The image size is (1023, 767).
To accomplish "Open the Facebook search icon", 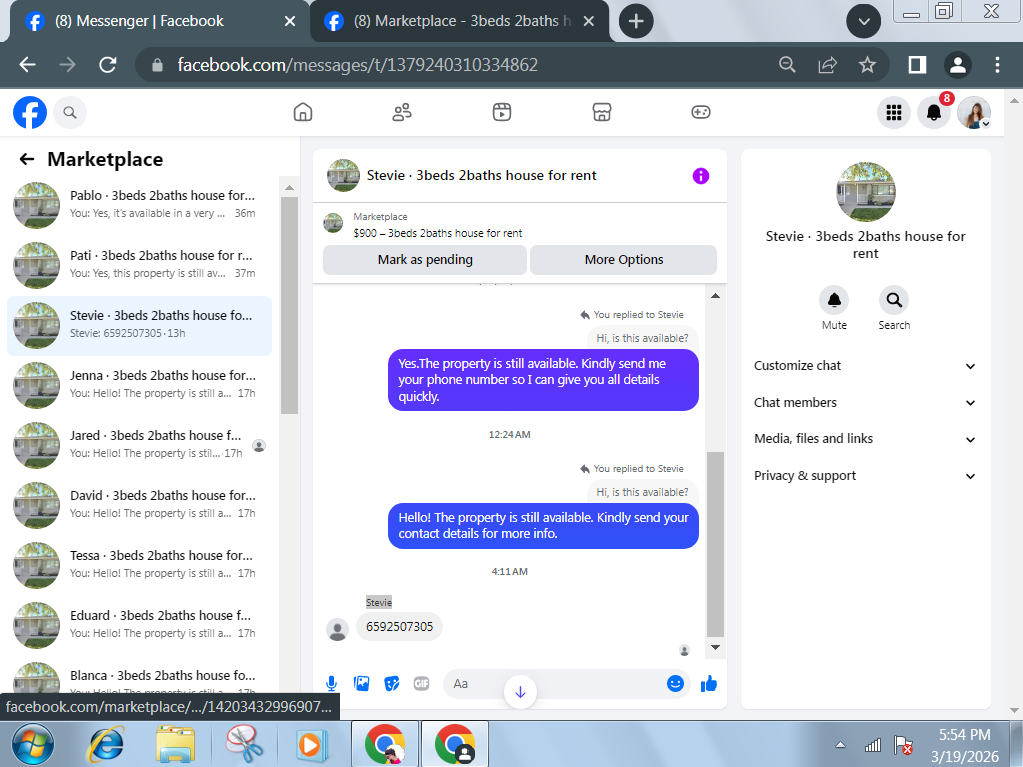I will (x=70, y=112).
